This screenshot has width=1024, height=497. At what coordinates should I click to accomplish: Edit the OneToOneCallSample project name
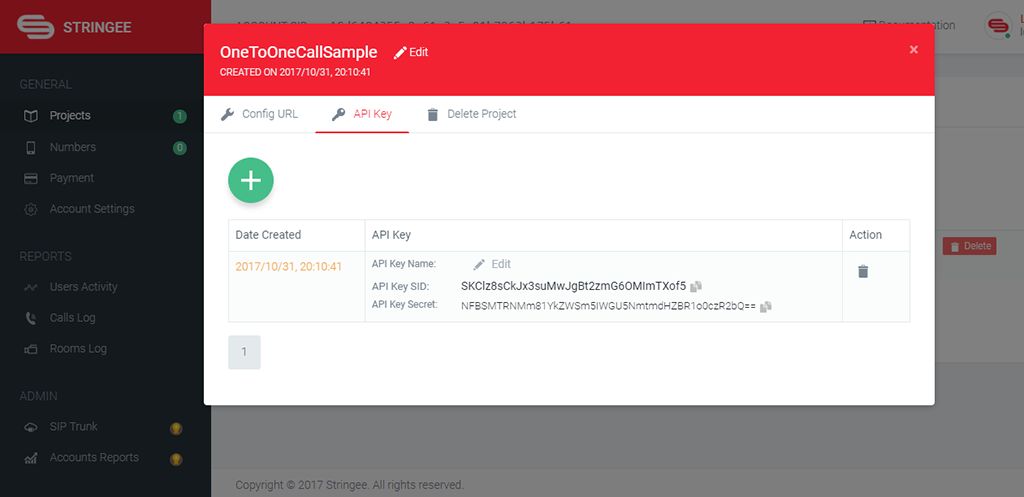click(411, 52)
